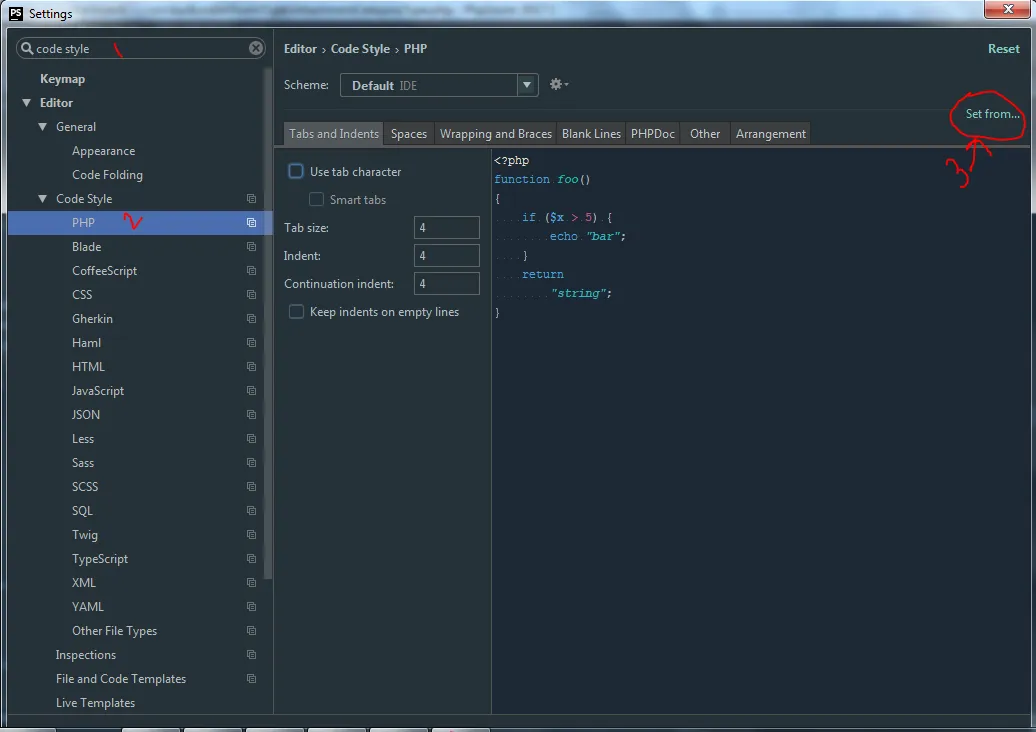Click project-level icon beside HTML
This screenshot has height=732, width=1036.
pos(251,367)
